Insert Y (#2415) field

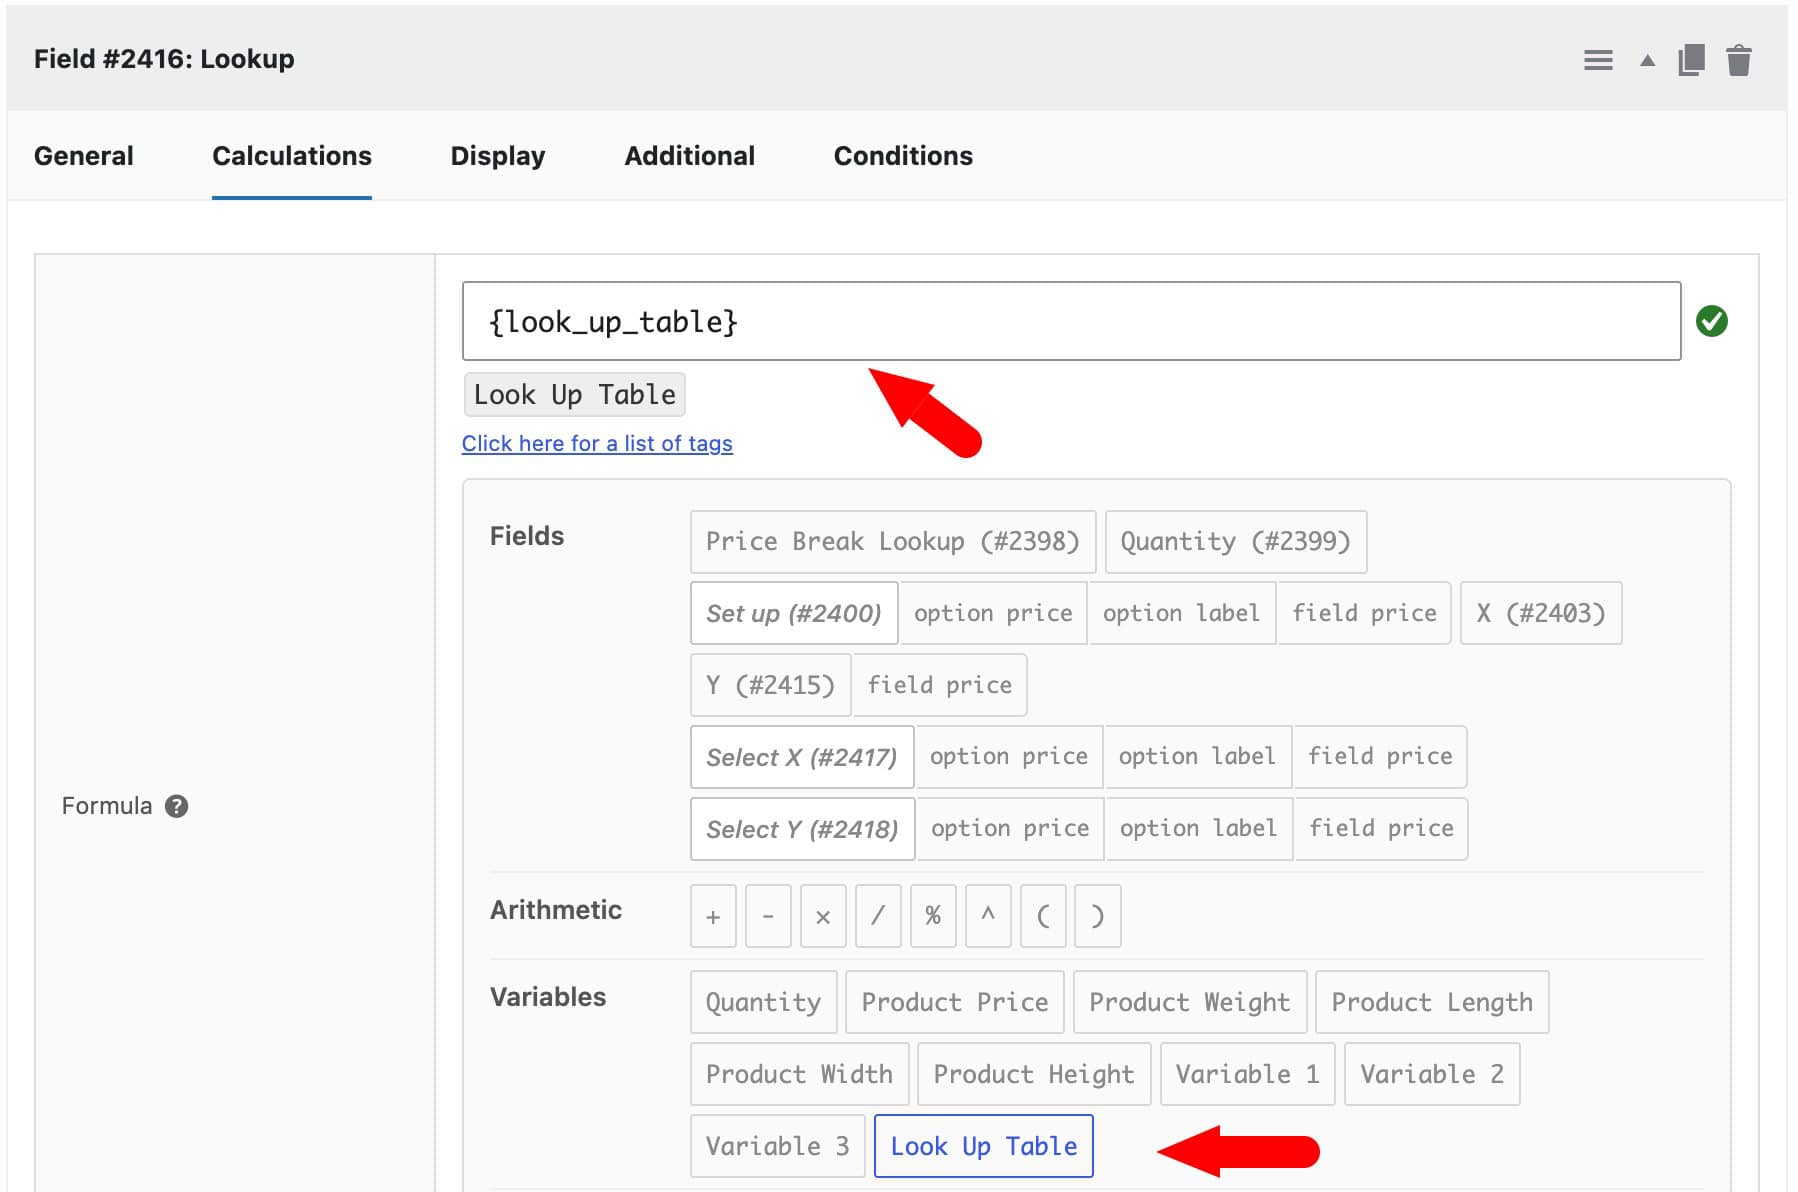(x=770, y=685)
